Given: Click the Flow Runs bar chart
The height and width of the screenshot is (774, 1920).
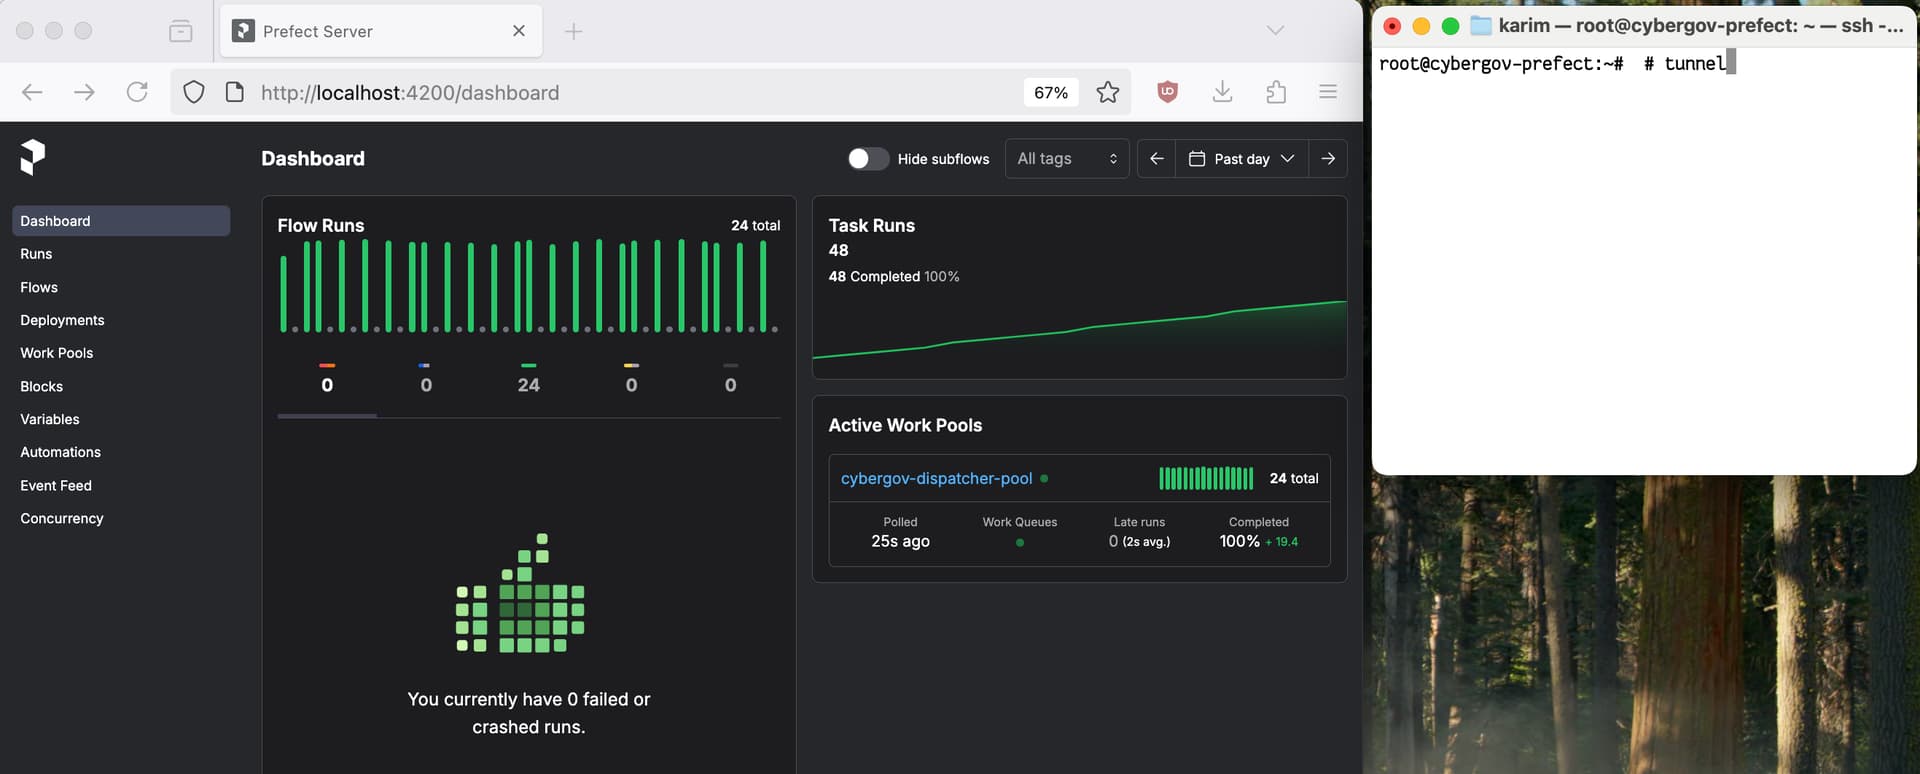Looking at the screenshot, I should click(529, 286).
